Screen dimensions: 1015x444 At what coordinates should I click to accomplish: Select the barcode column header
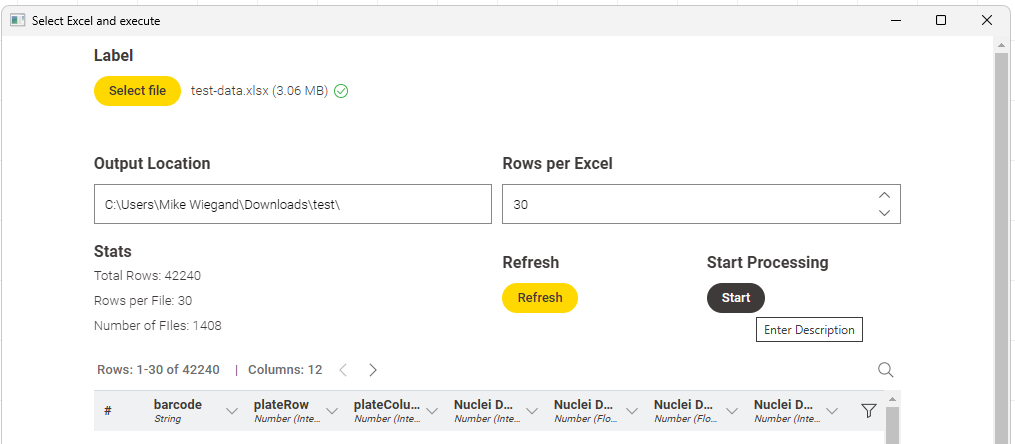pyautogui.click(x=178, y=410)
